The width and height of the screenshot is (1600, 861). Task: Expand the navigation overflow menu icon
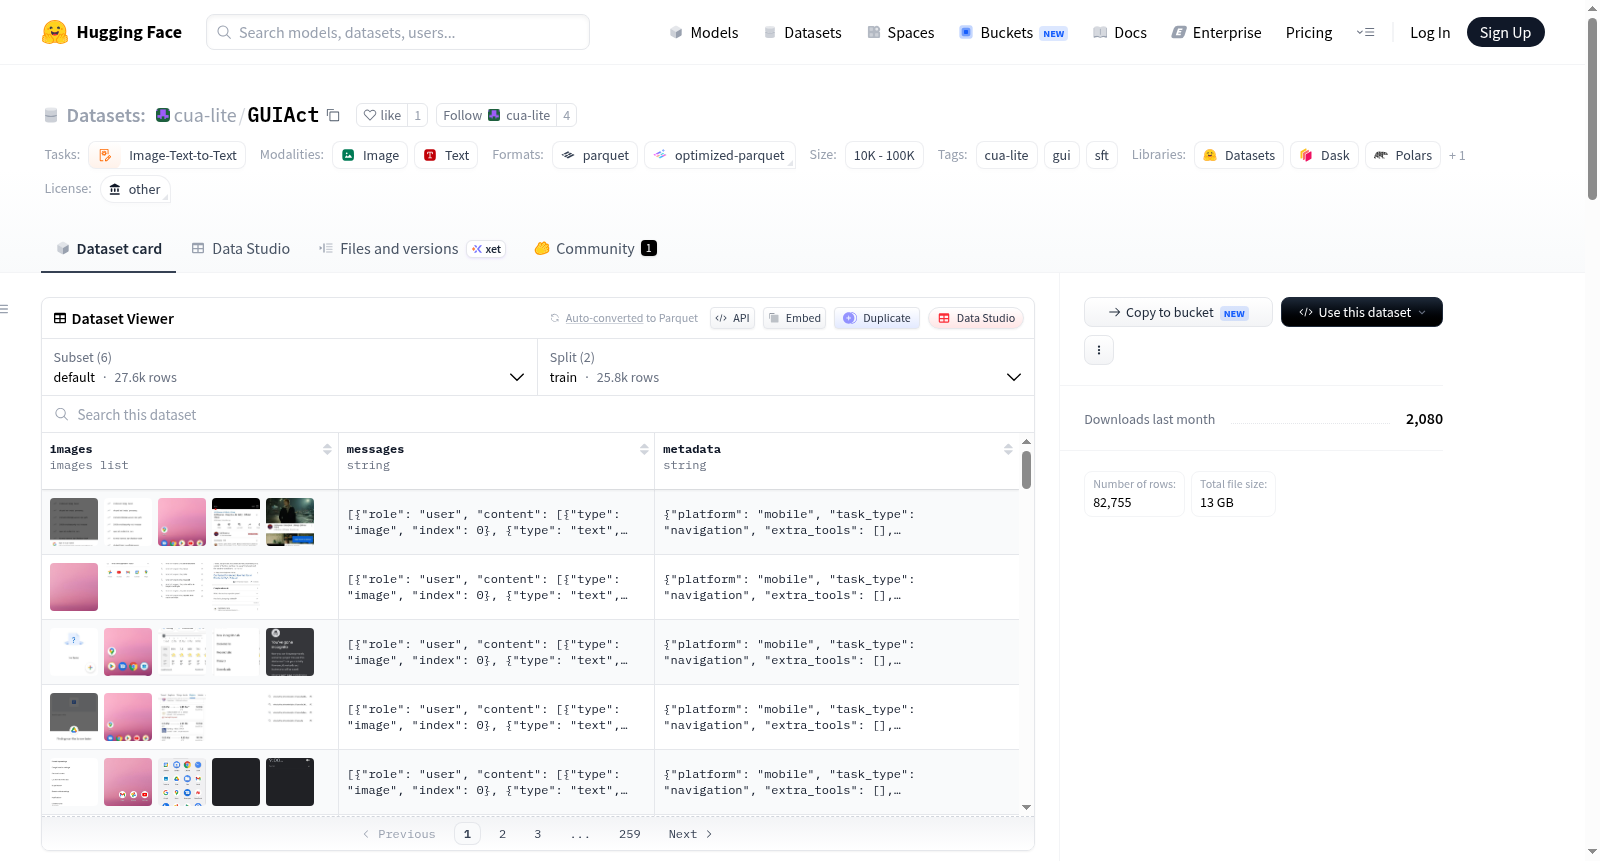pos(1365,32)
